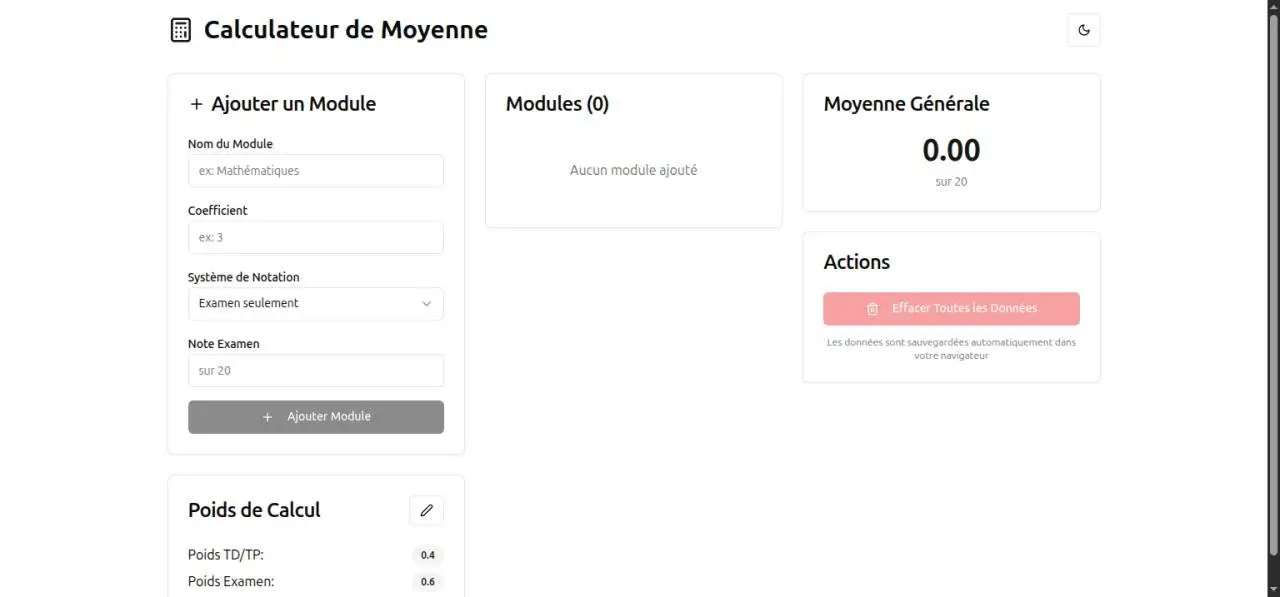Viewport: 1280px width, 597px height.
Task: Edit calculation weights with the pencil icon
Action: click(x=426, y=510)
